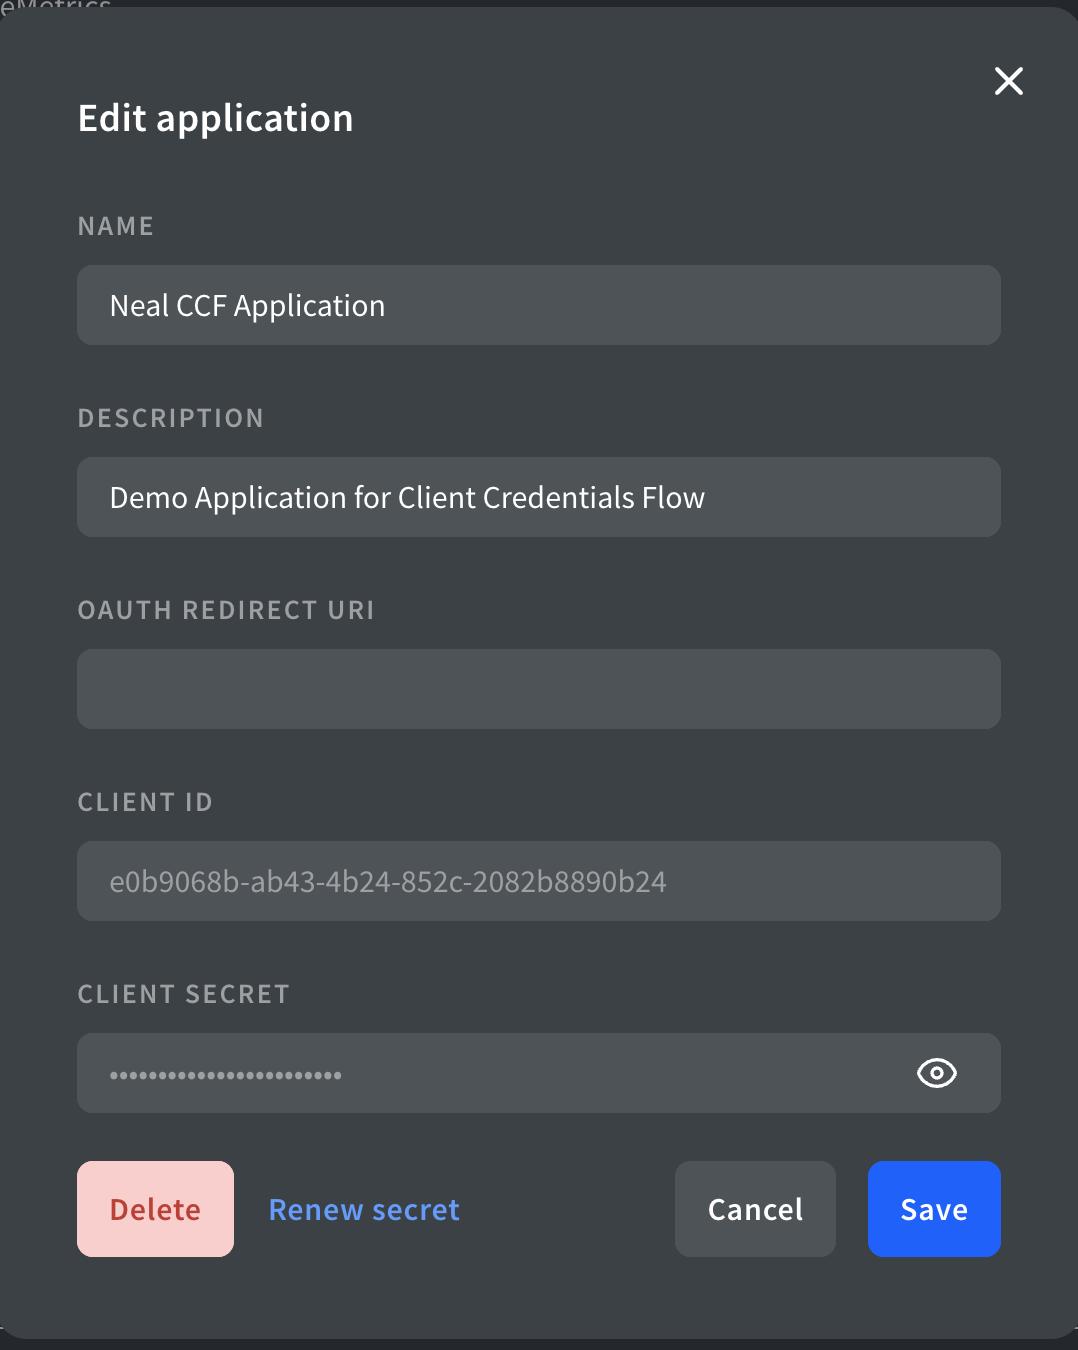Screen dimensions: 1078x1350
Task: Click the Edit application heading
Action: tap(216, 119)
